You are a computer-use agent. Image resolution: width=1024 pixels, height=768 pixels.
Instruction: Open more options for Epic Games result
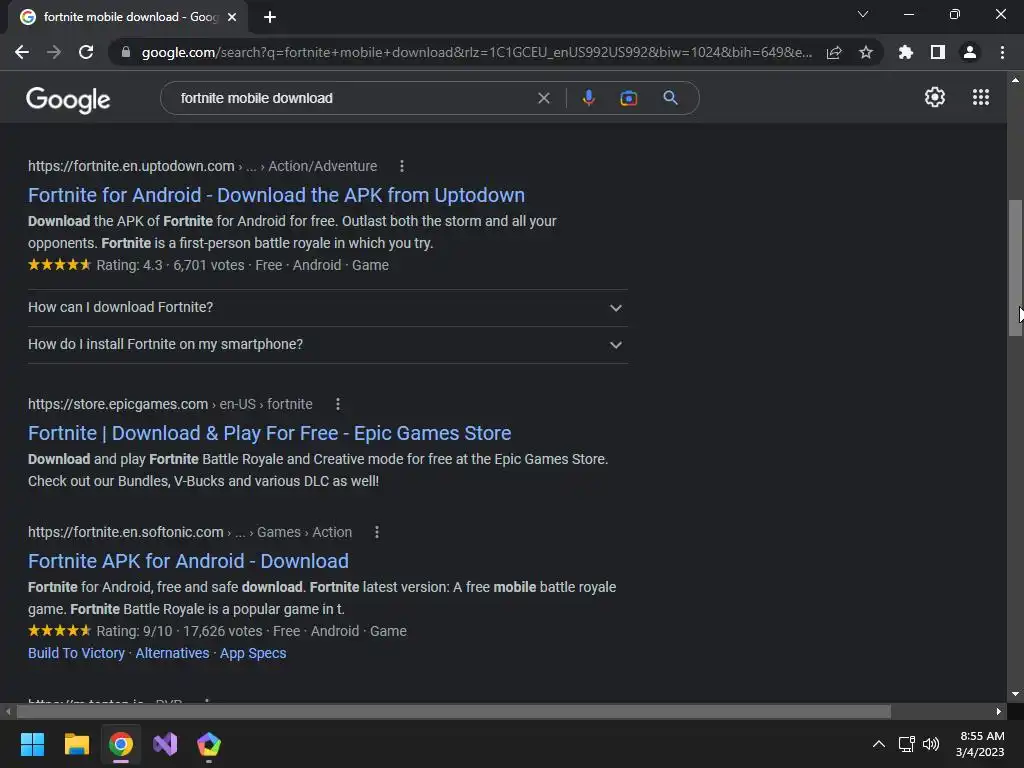pyautogui.click(x=338, y=404)
